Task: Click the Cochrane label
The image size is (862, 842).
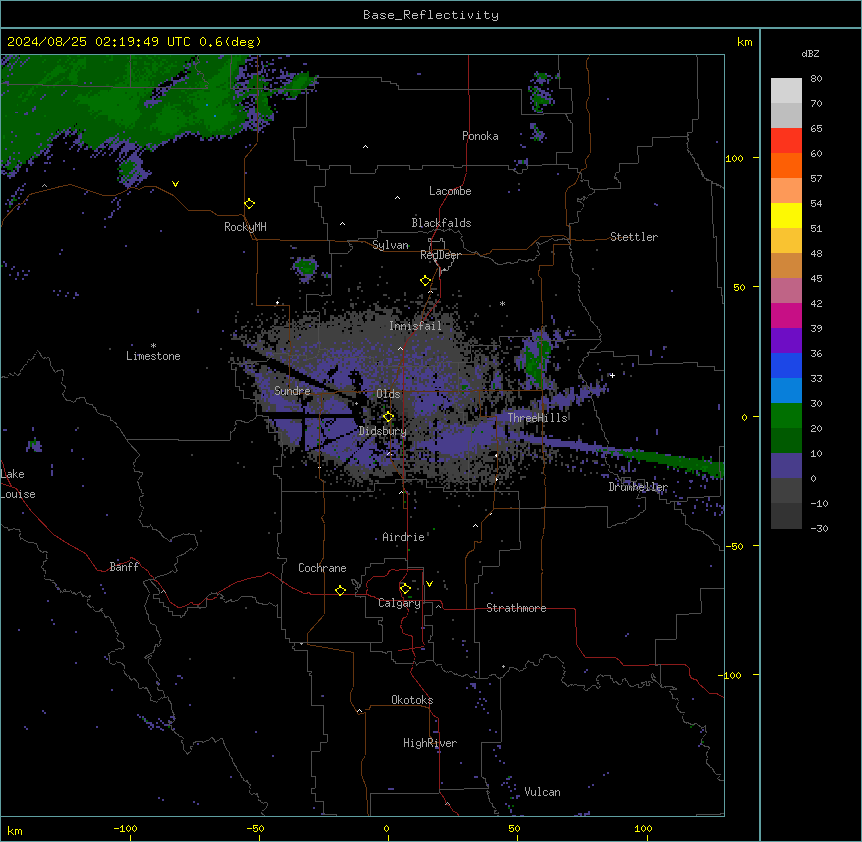Action: point(322,568)
